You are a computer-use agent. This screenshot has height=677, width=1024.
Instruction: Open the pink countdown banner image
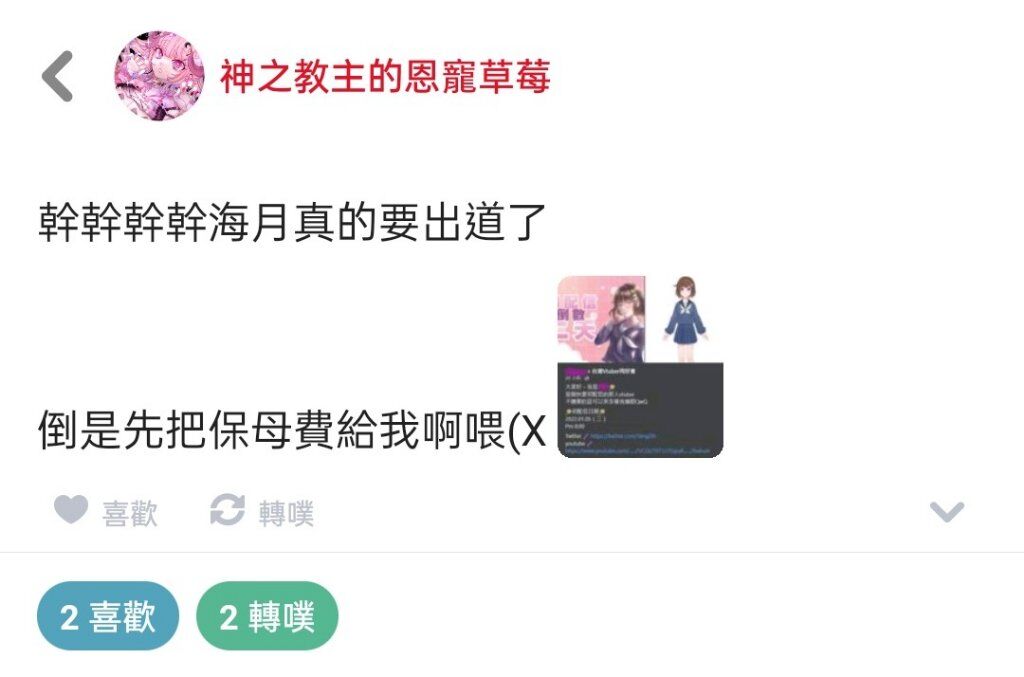click(x=601, y=319)
